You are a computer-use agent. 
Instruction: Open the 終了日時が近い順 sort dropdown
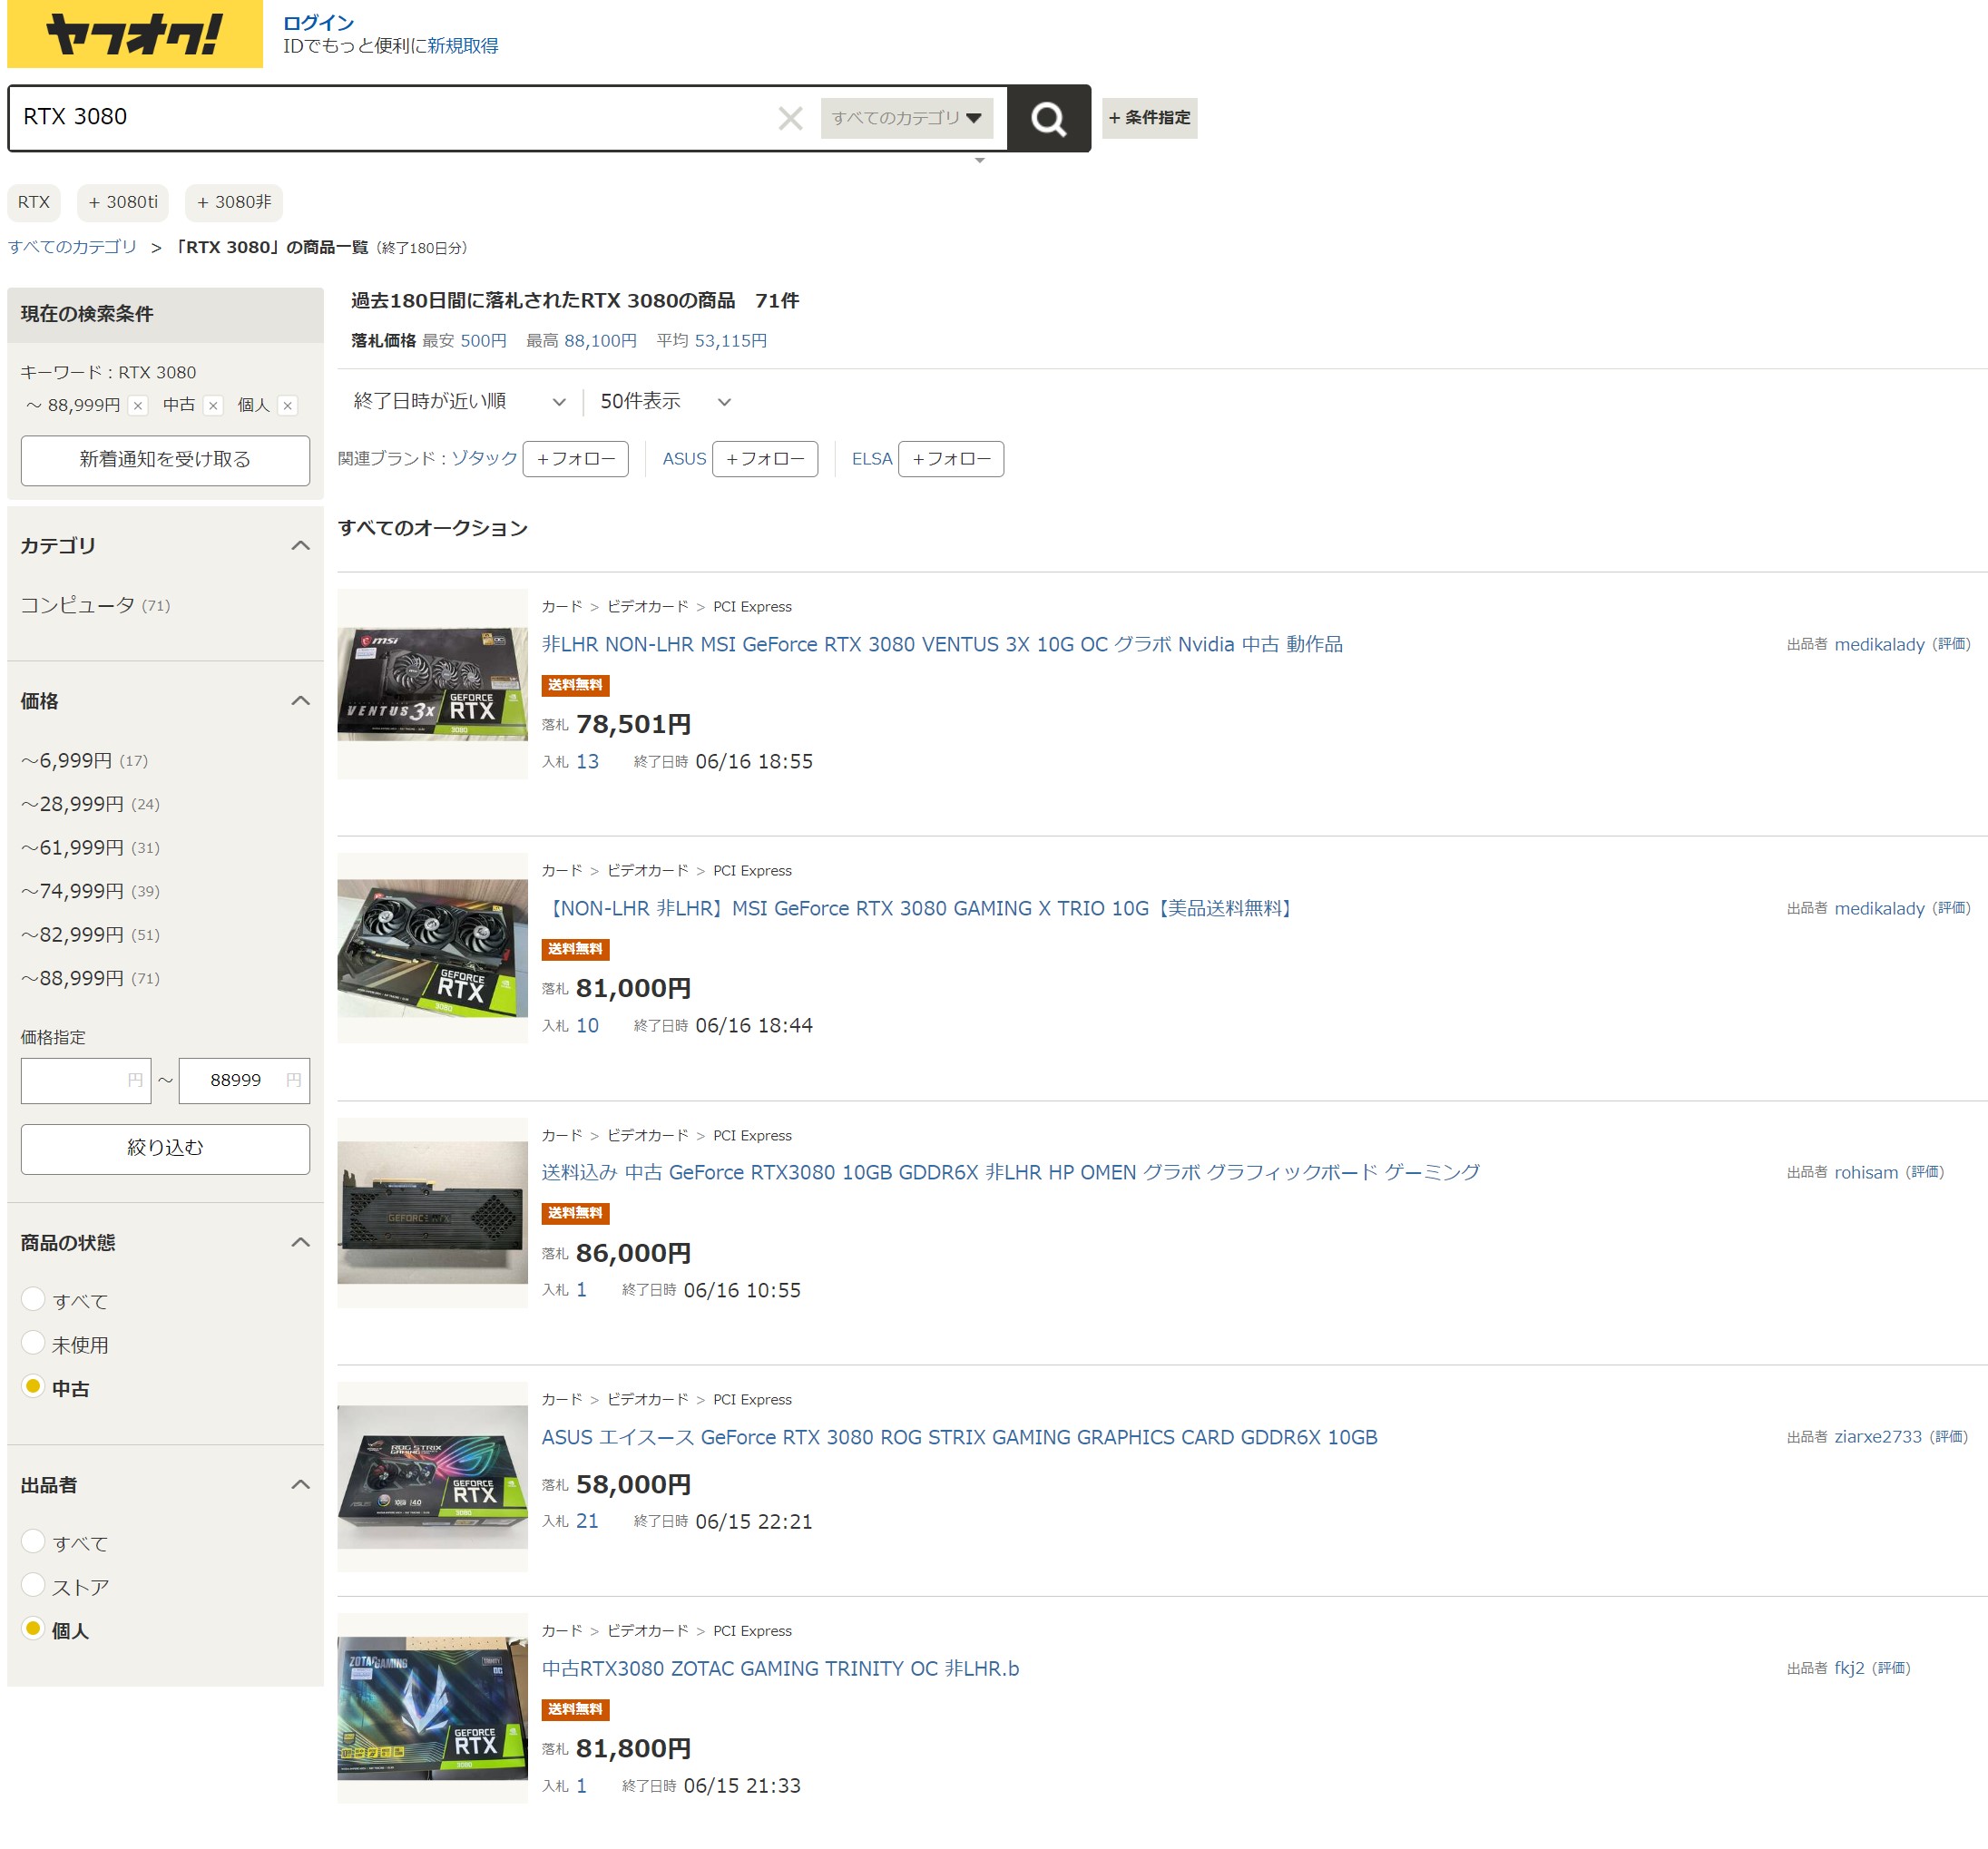(459, 401)
